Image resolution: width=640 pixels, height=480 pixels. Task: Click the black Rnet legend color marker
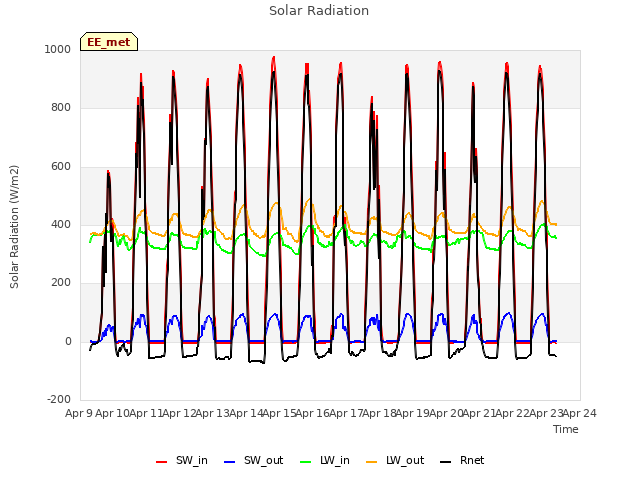point(446,462)
